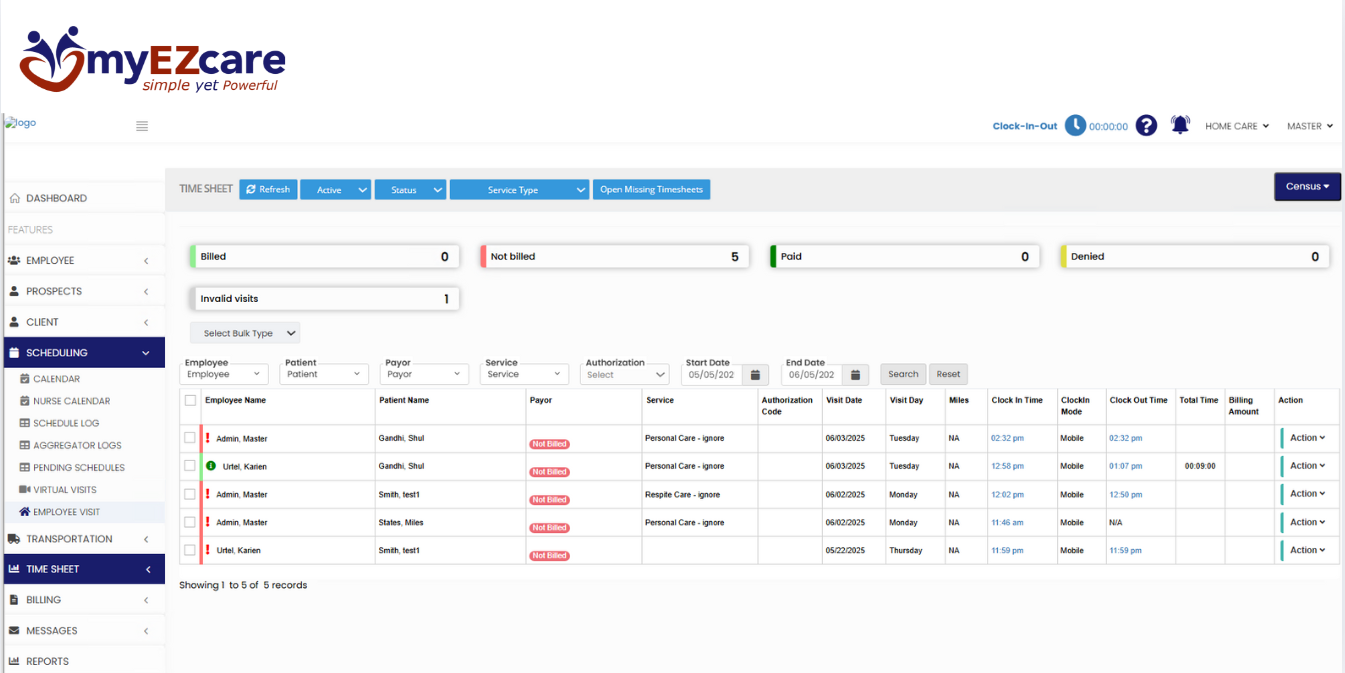Viewport: 1345px width, 673px height.
Task: Open notifications bell icon
Action: click(1180, 125)
